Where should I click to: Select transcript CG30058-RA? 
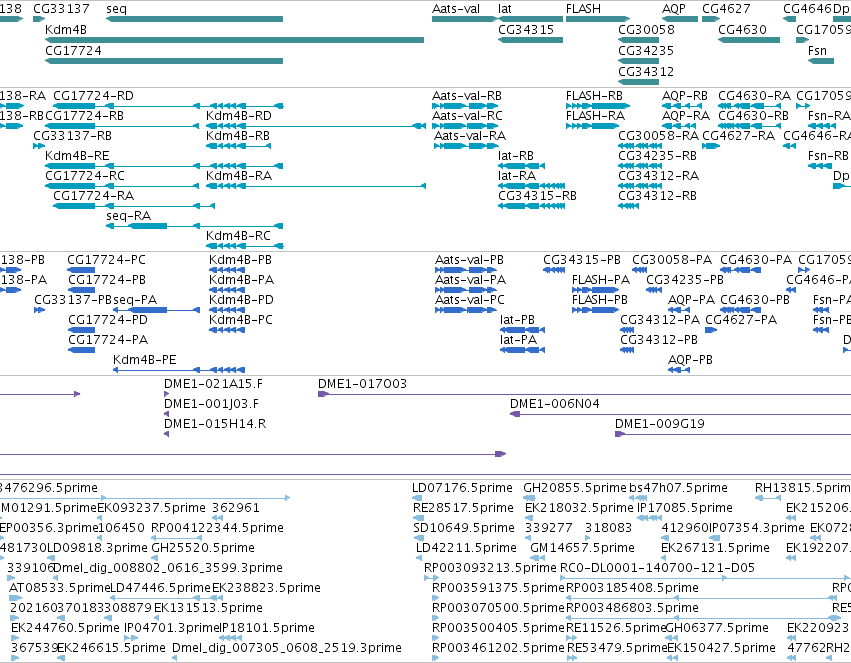[659, 136]
